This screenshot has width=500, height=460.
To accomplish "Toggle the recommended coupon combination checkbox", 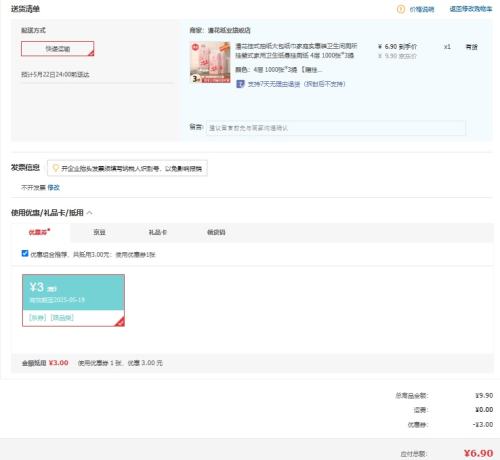I will (x=25, y=253).
